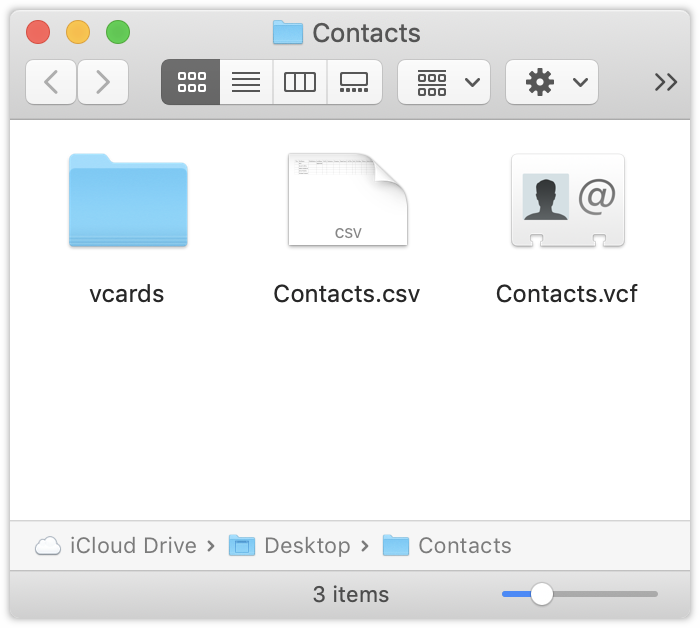Click Desktop in the path bar
Viewport: 700px width, 628px height.
[x=290, y=545]
